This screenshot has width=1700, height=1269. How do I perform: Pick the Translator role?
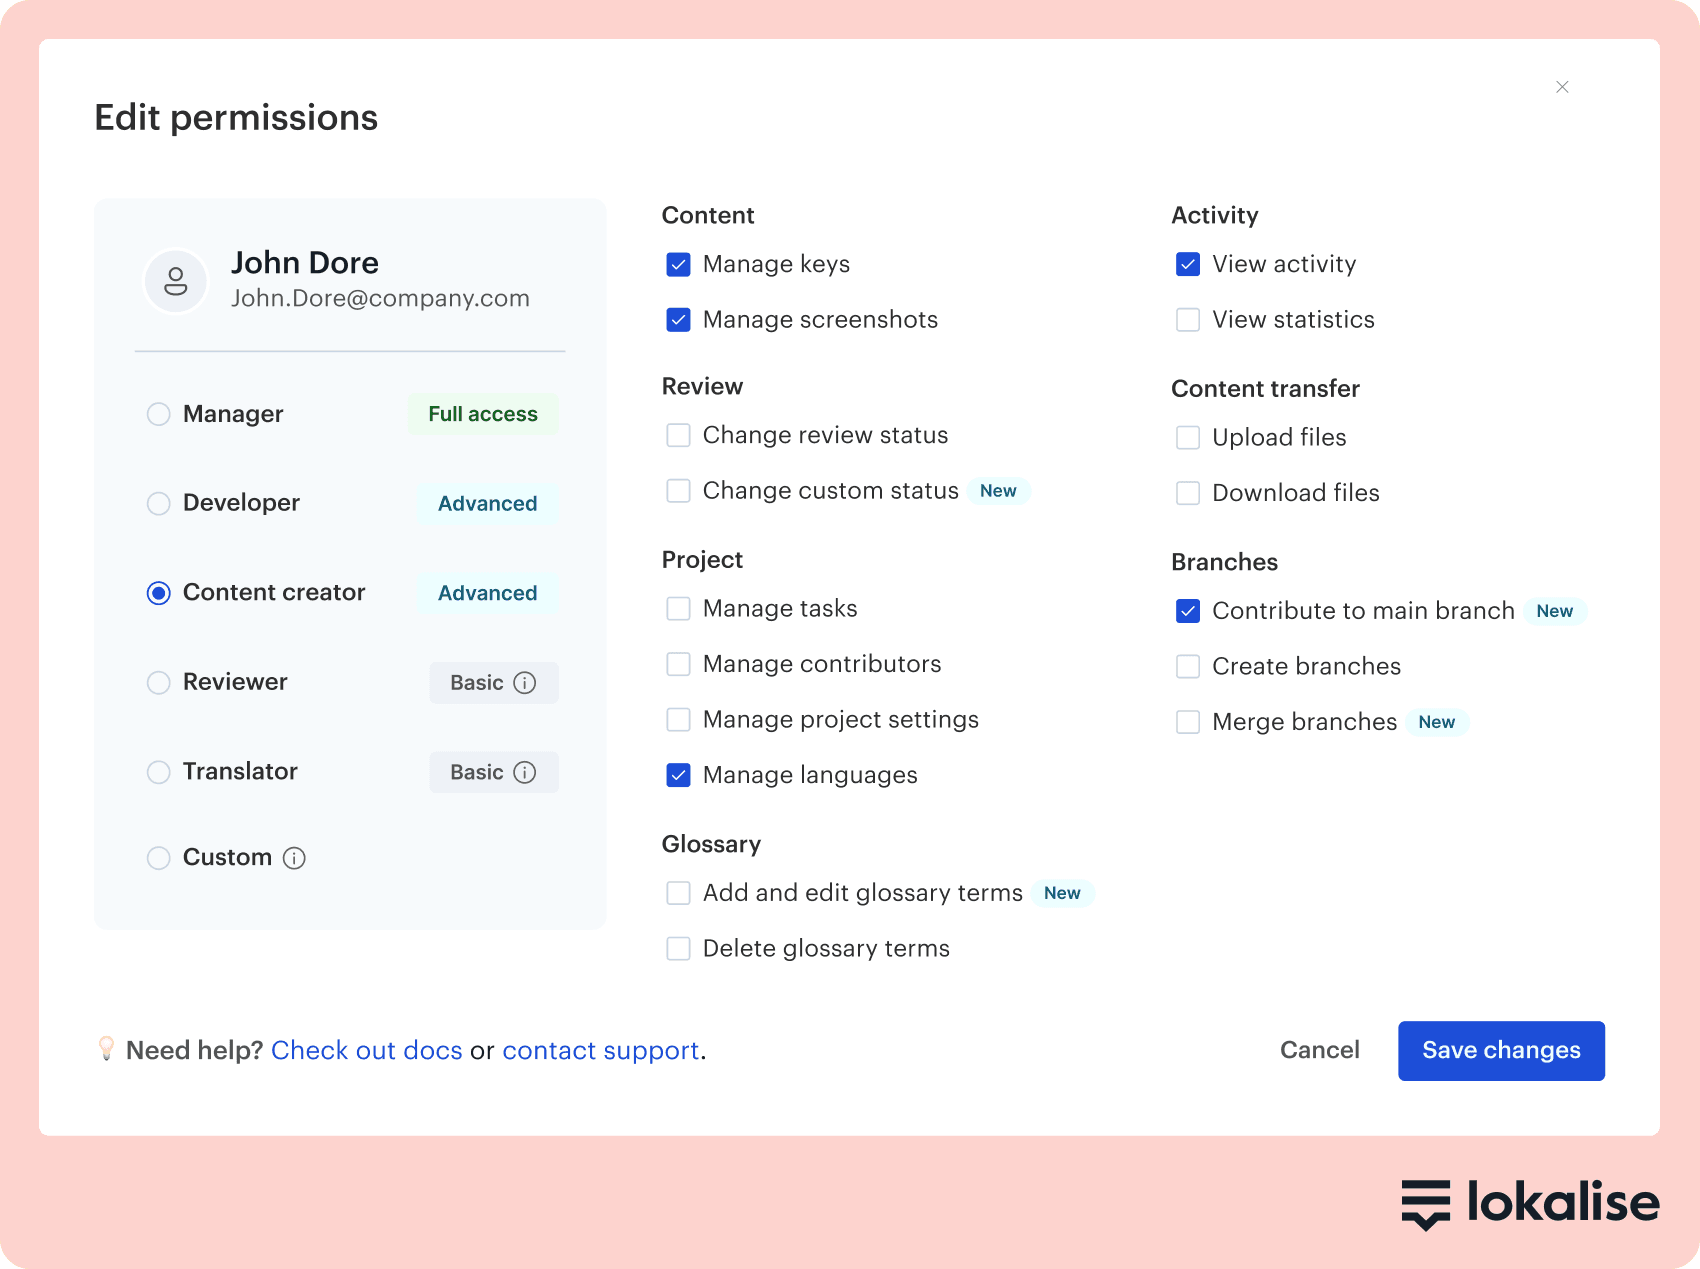[x=159, y=772]
